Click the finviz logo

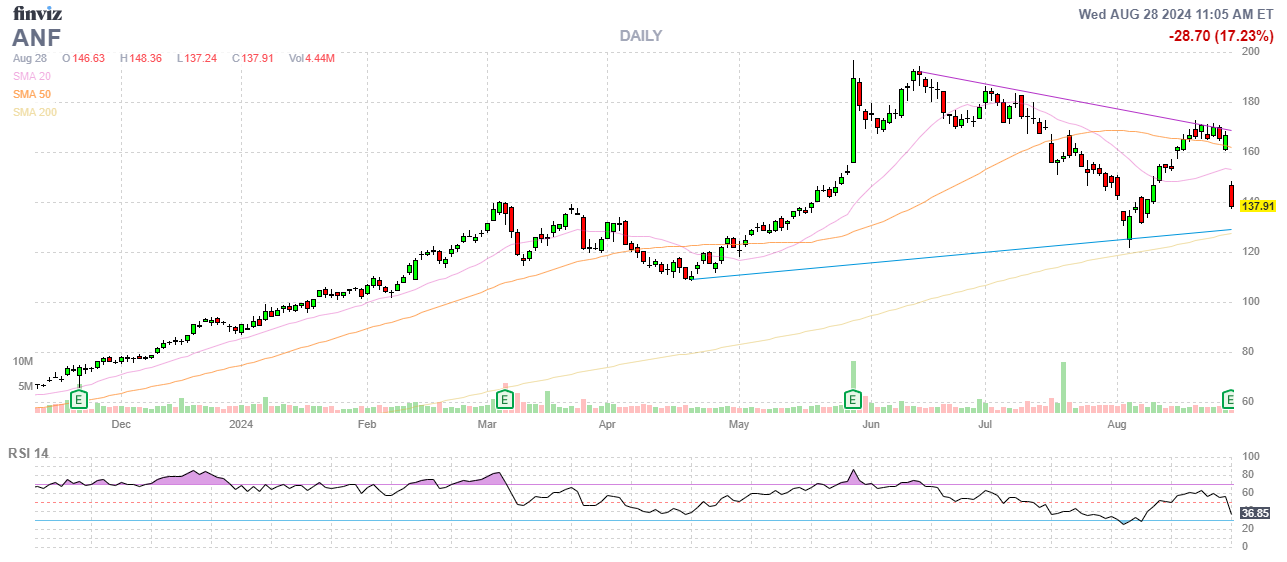pos(39,13)
